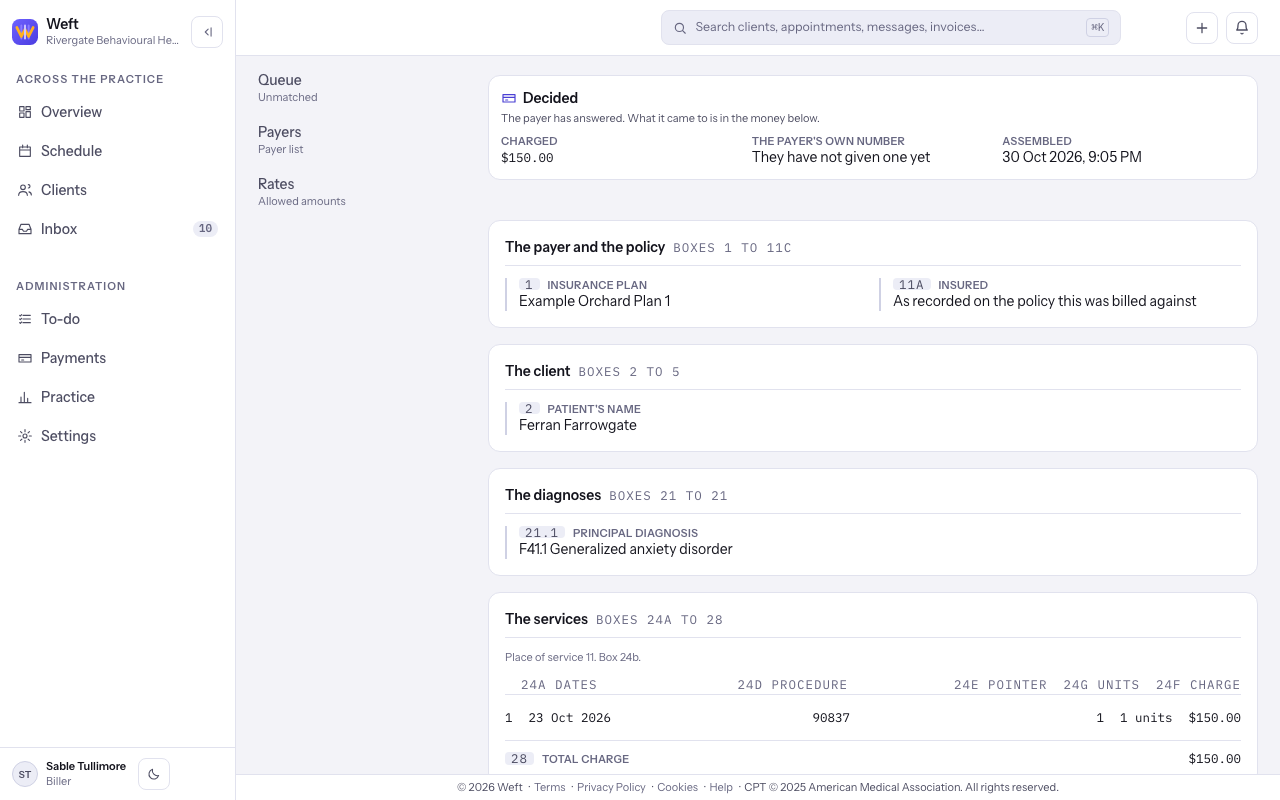Select Inbox in the sidebar

pyautogui.click(x=118, y=229)
